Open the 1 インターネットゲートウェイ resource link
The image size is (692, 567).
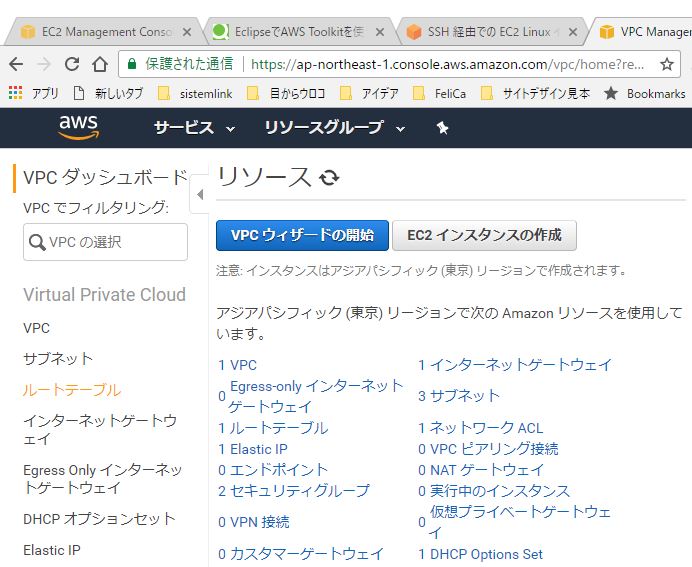515,365
